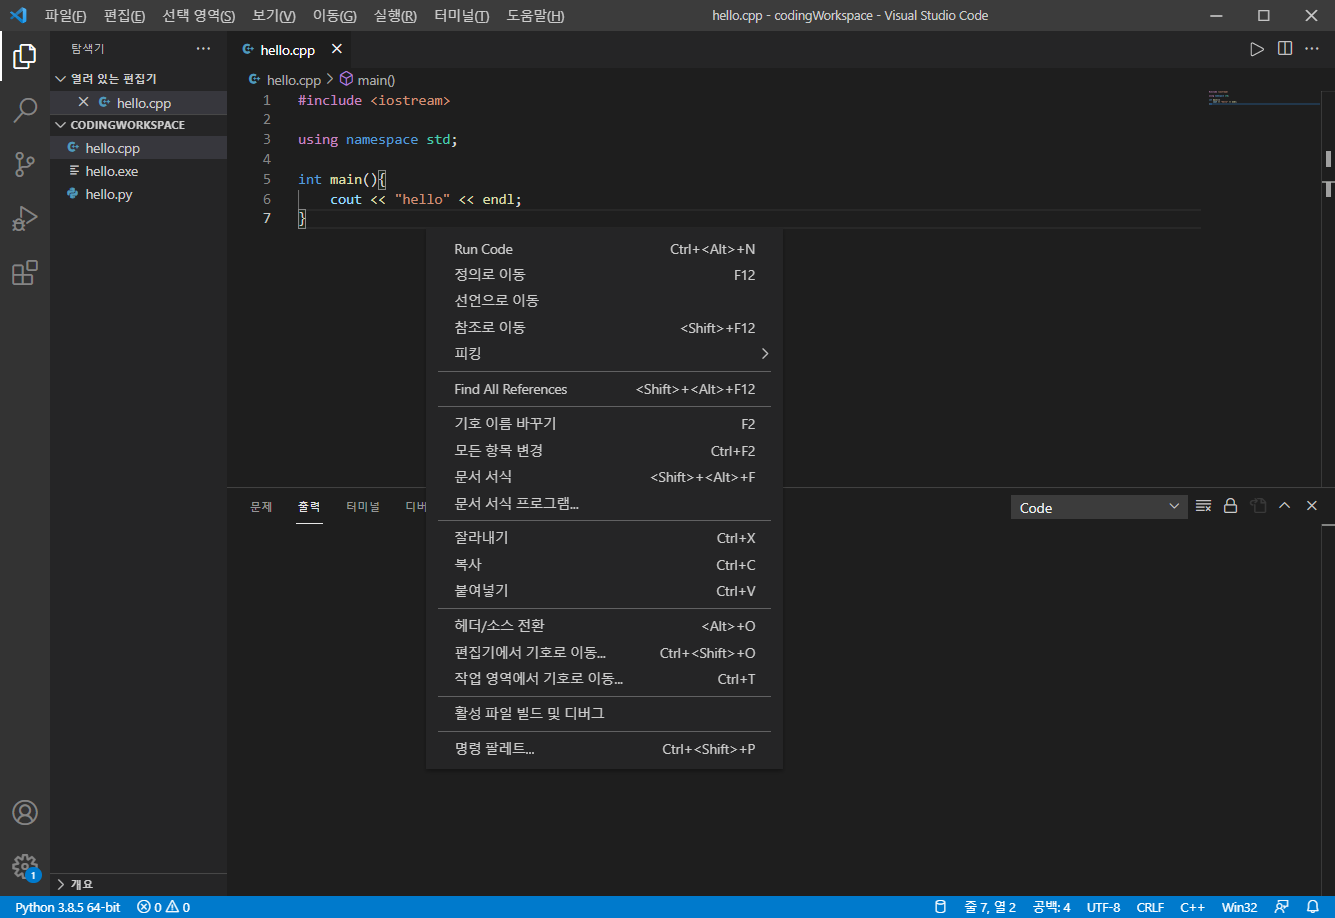Select hello.exe in the file tree
1335x918 pixels.
click(x=139, y=171)
